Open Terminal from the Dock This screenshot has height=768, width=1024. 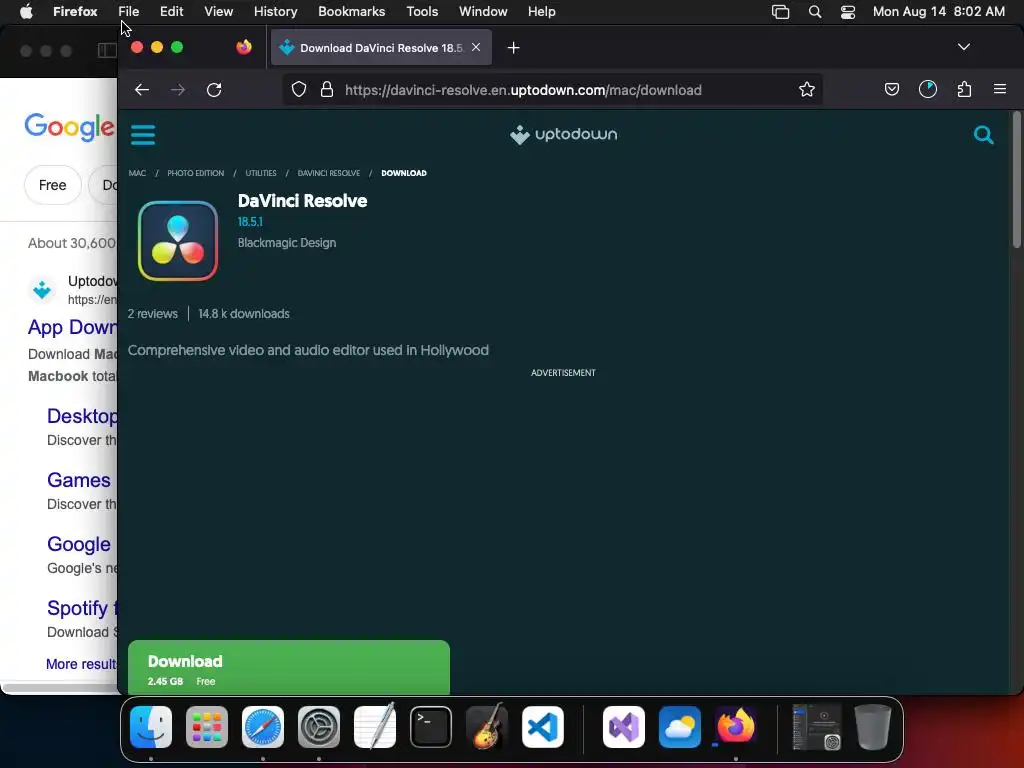(x=430, y=727)
